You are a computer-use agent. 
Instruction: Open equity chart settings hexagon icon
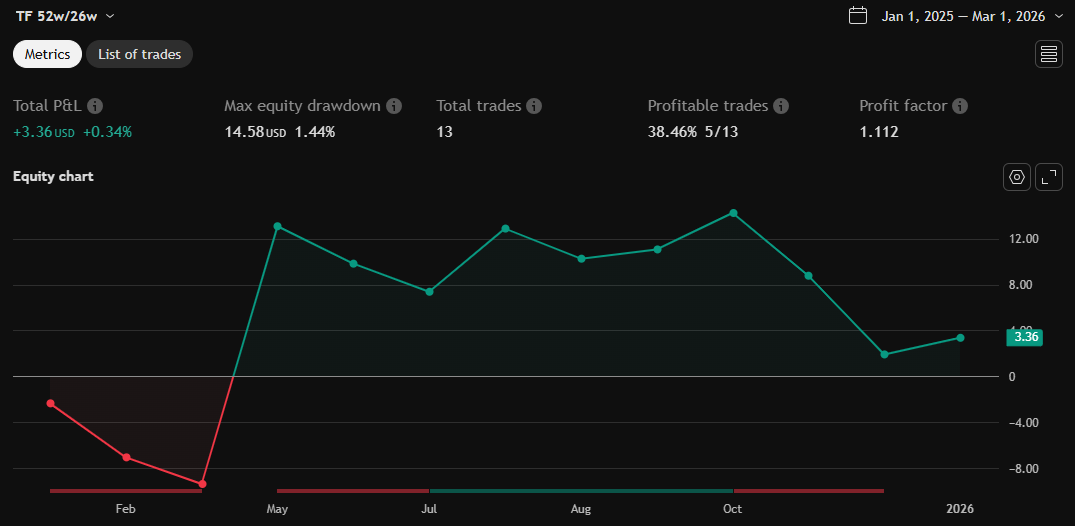click(1017, 177)
